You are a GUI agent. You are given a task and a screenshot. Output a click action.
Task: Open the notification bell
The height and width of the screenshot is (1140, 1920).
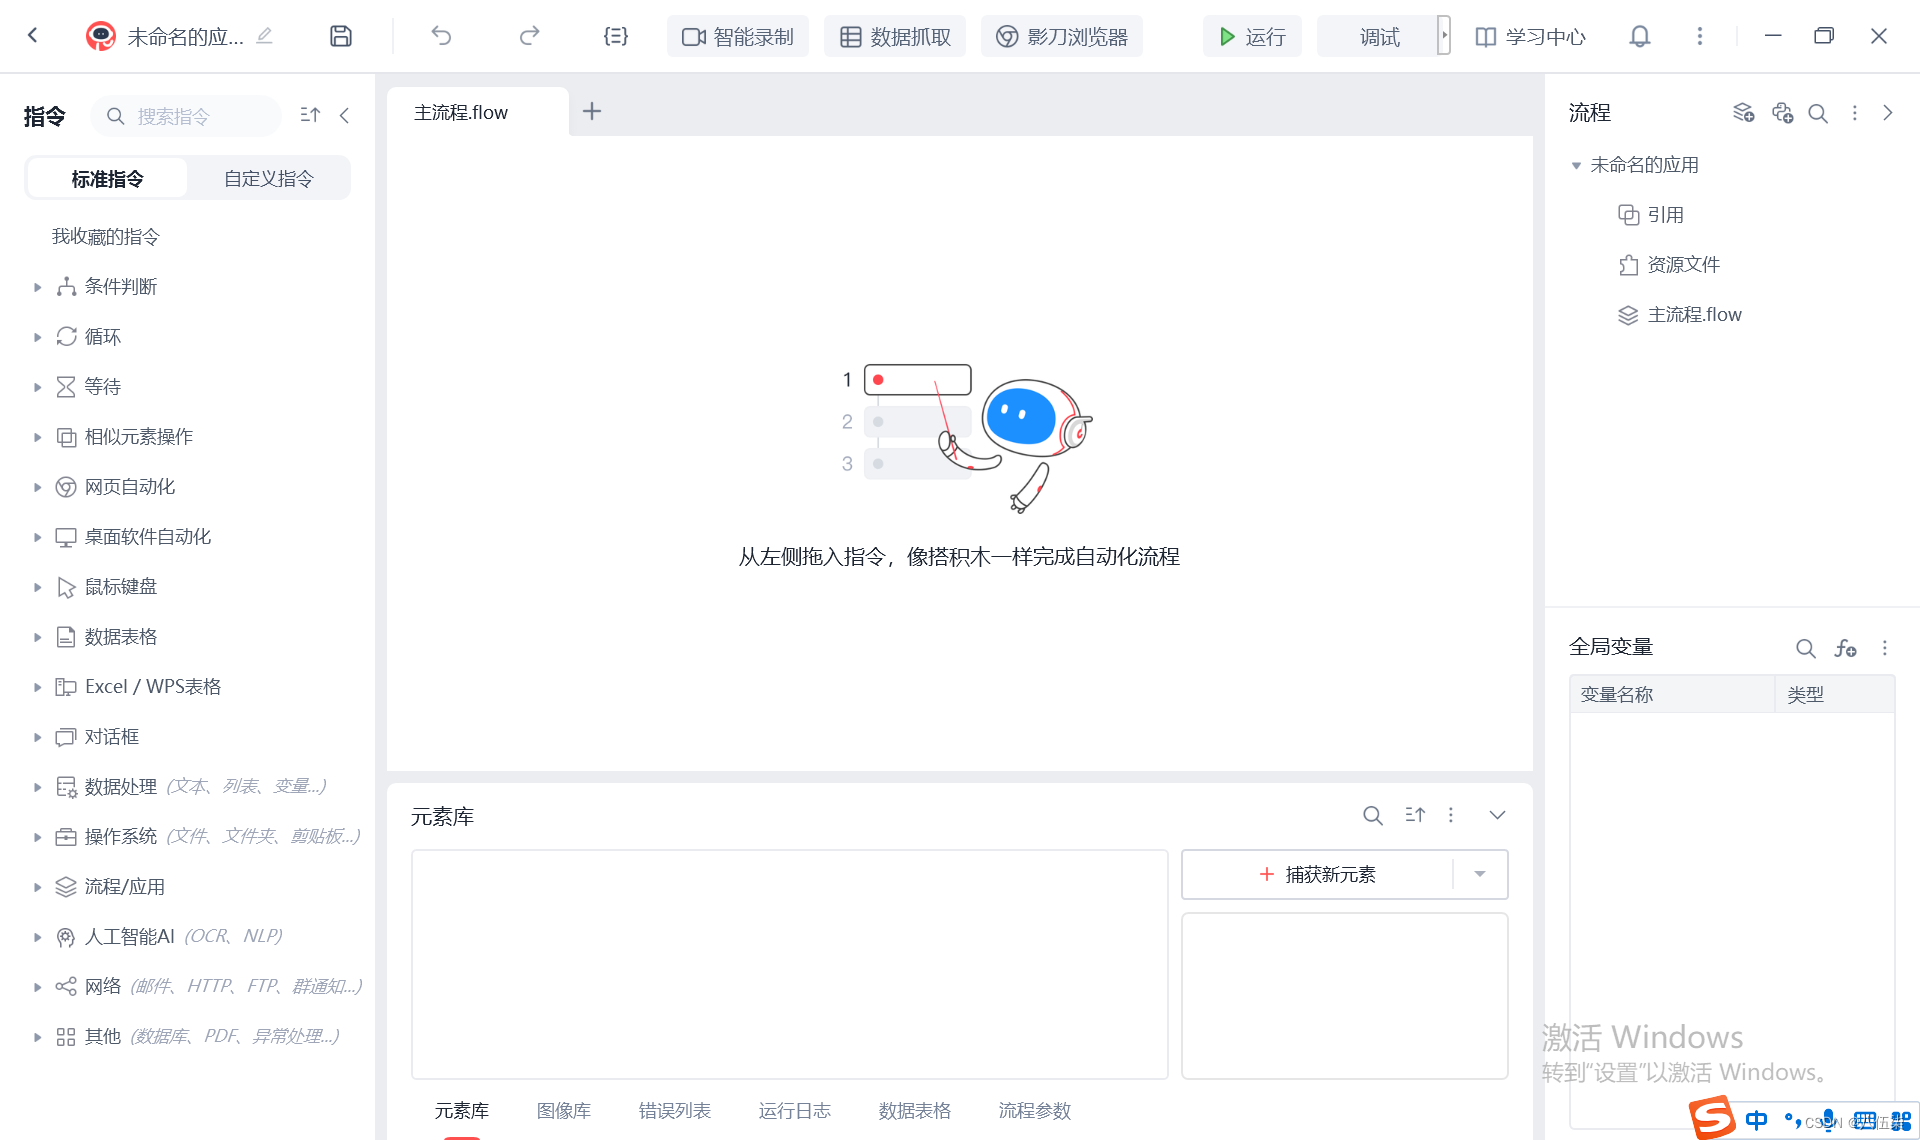[1639, 37]
